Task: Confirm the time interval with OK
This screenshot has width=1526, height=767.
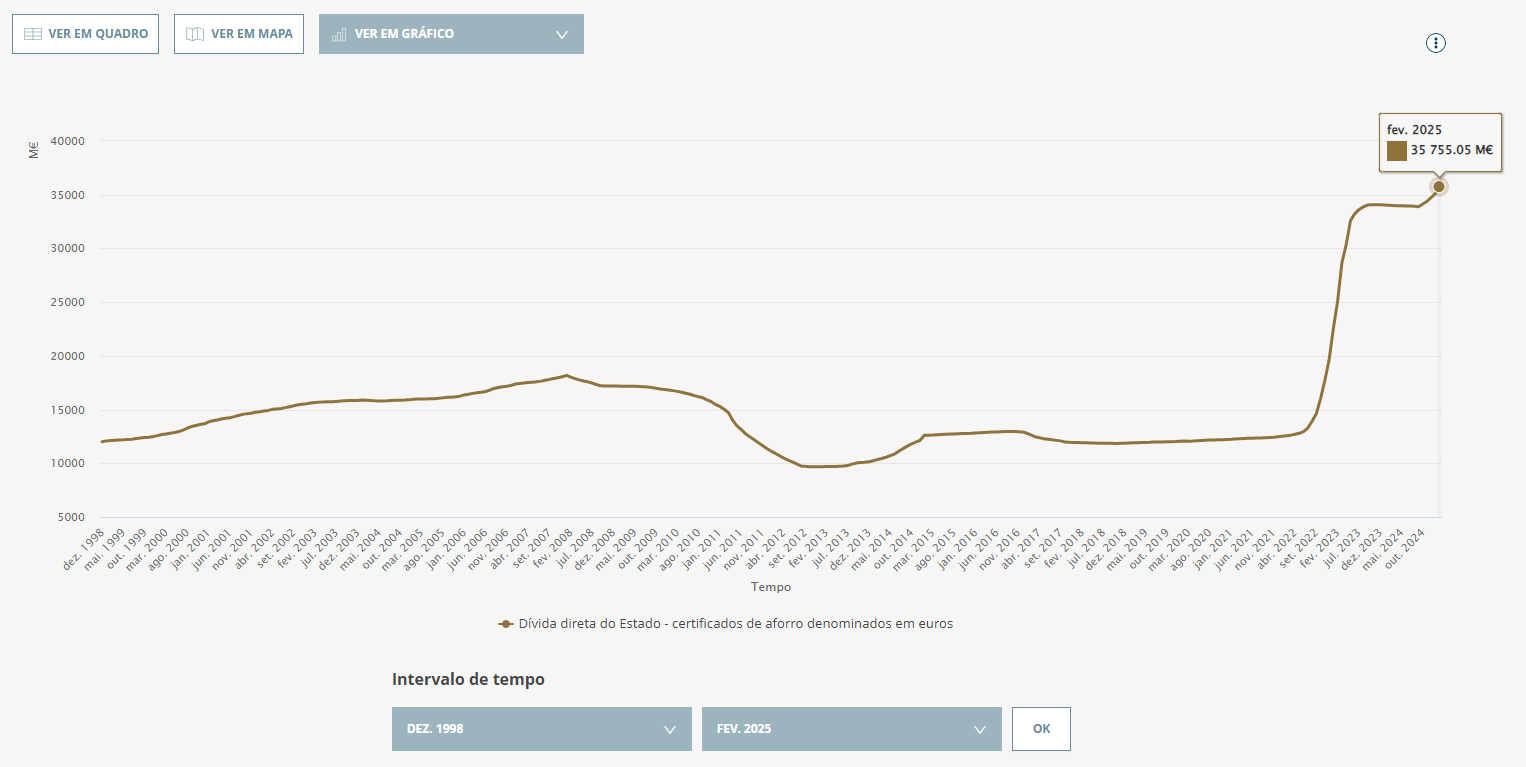Action: (x=1041, y=729)
